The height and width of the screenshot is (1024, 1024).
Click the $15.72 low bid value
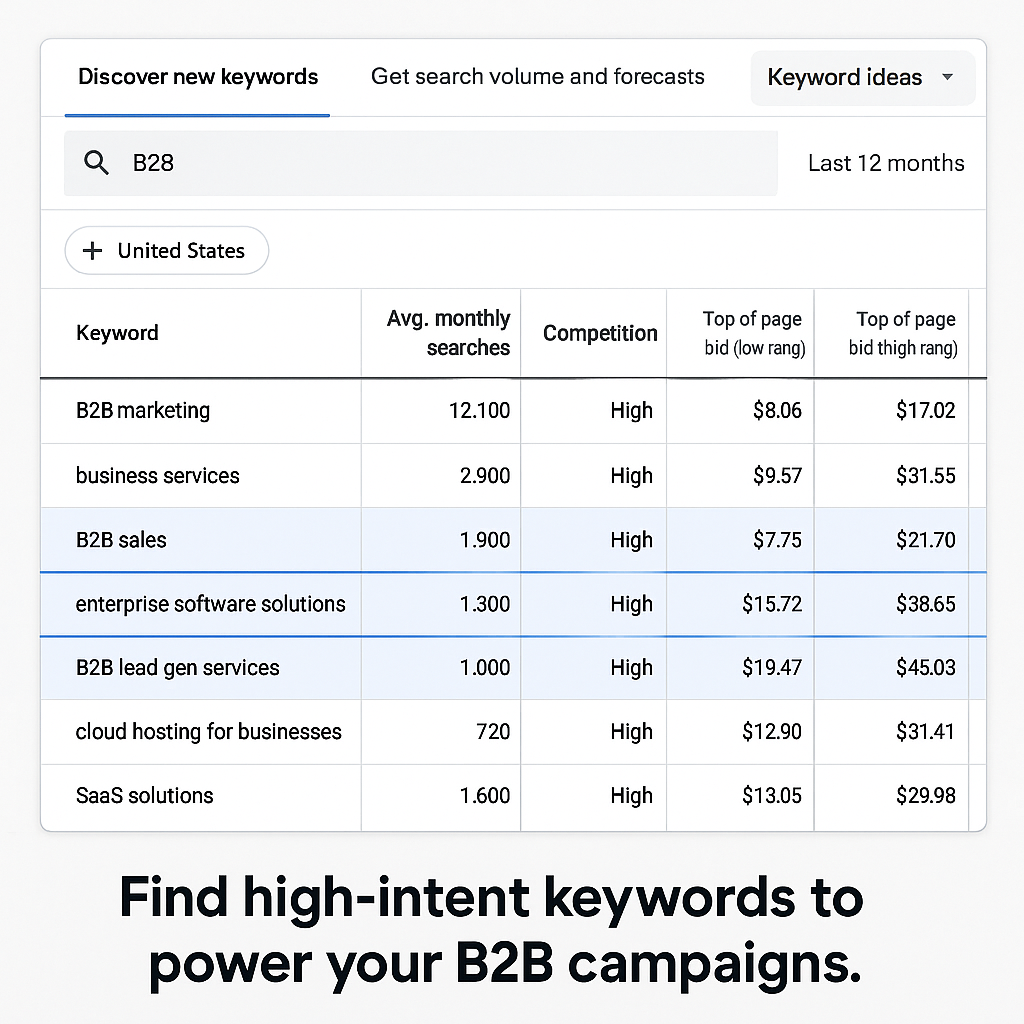(x=772, y=604)
